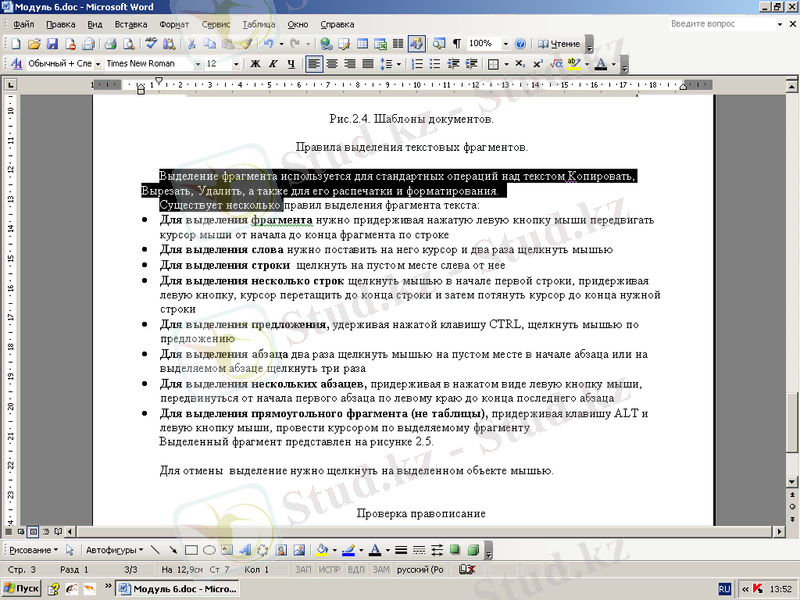This screenshot has width=800, height=600.
Task: Click the yellow text highlight color button
Action: coord(573,64)
